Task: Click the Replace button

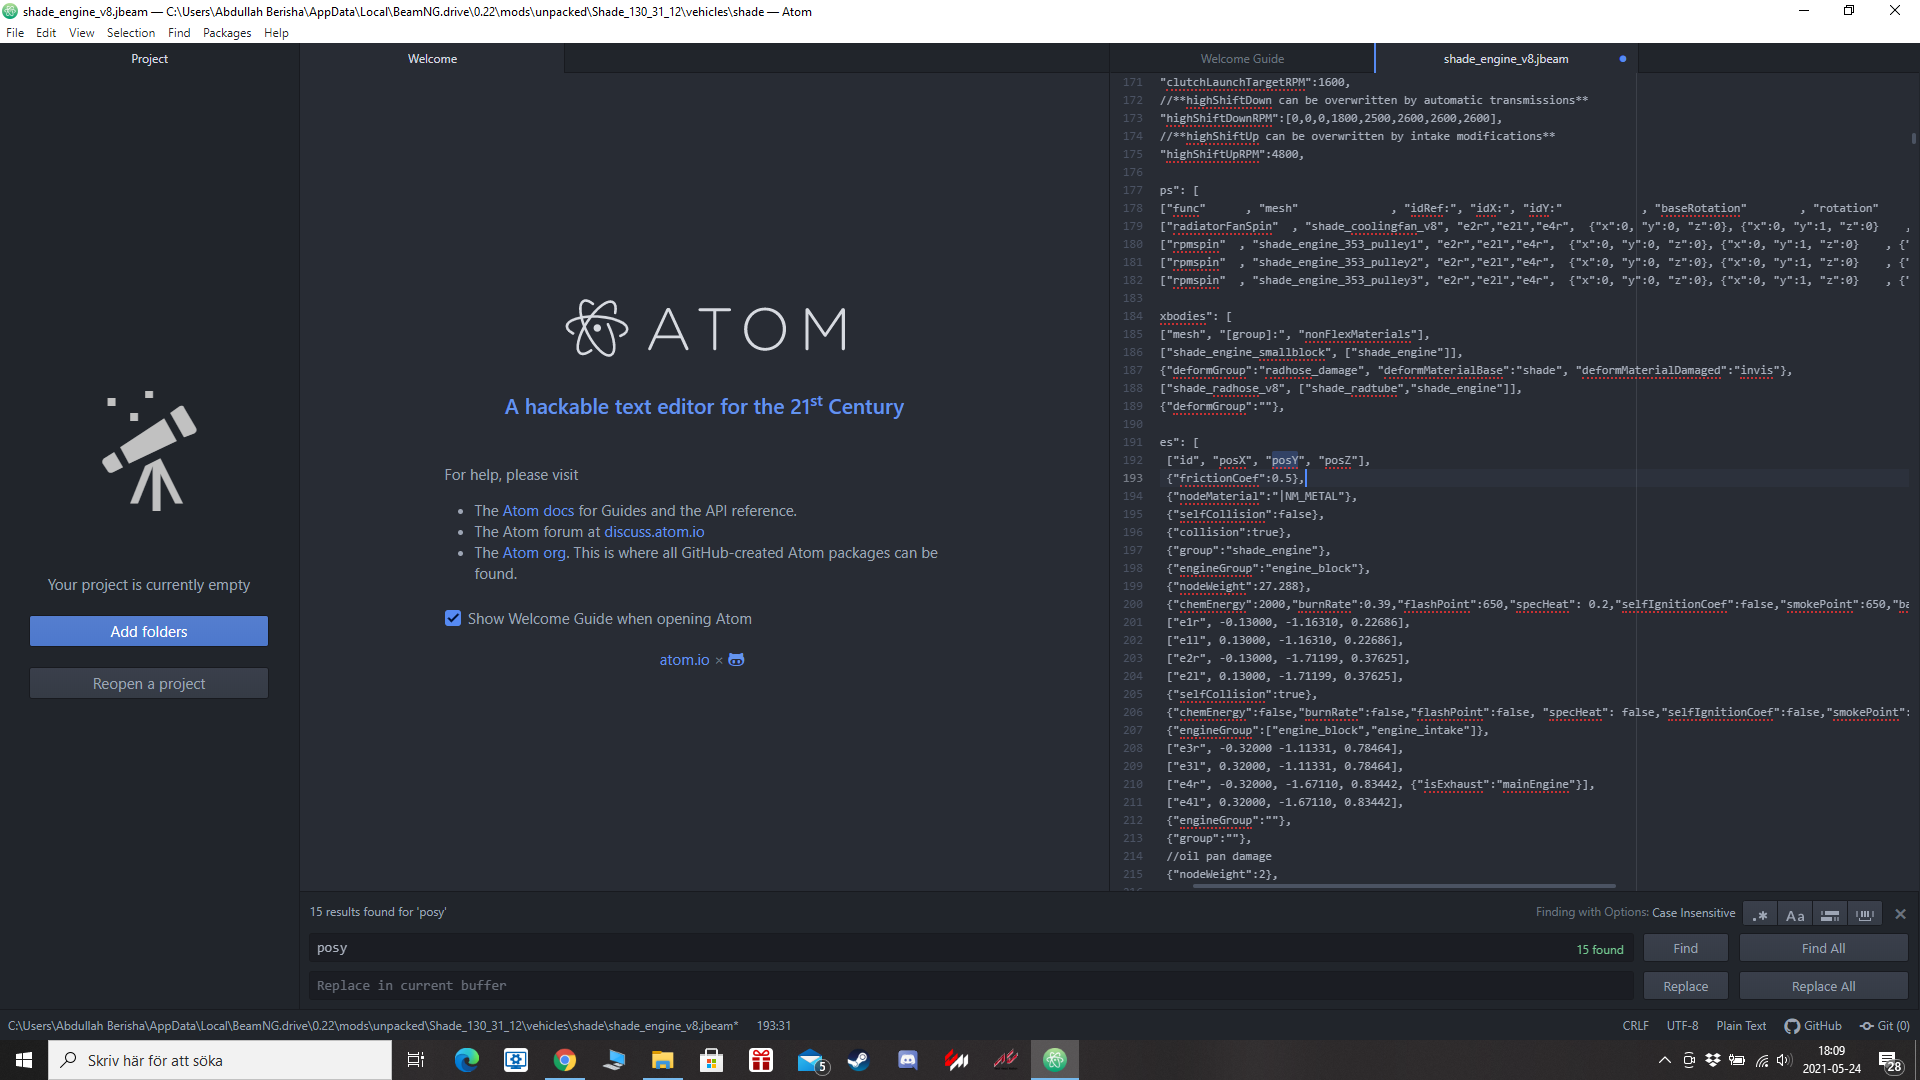Action: coord(1686,986)
